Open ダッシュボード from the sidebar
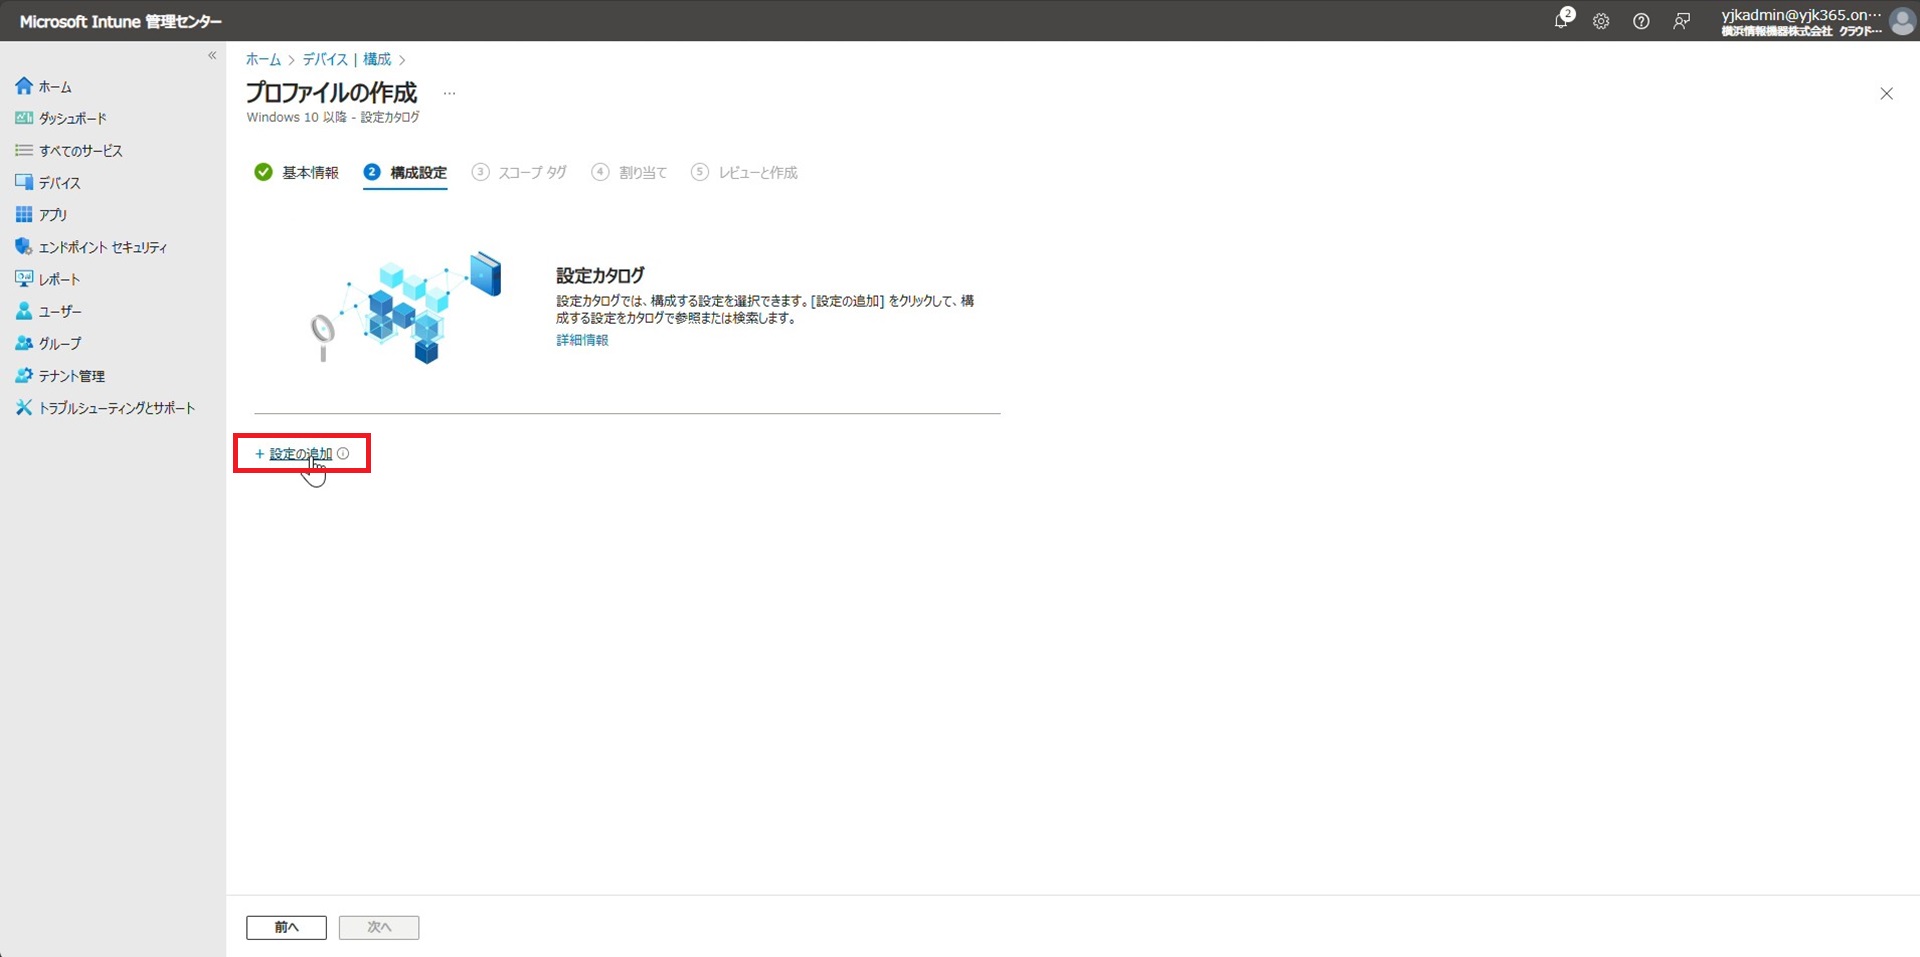Image resolution: width=1920 pixels, height=957 pixels. [x=72, y=119]
